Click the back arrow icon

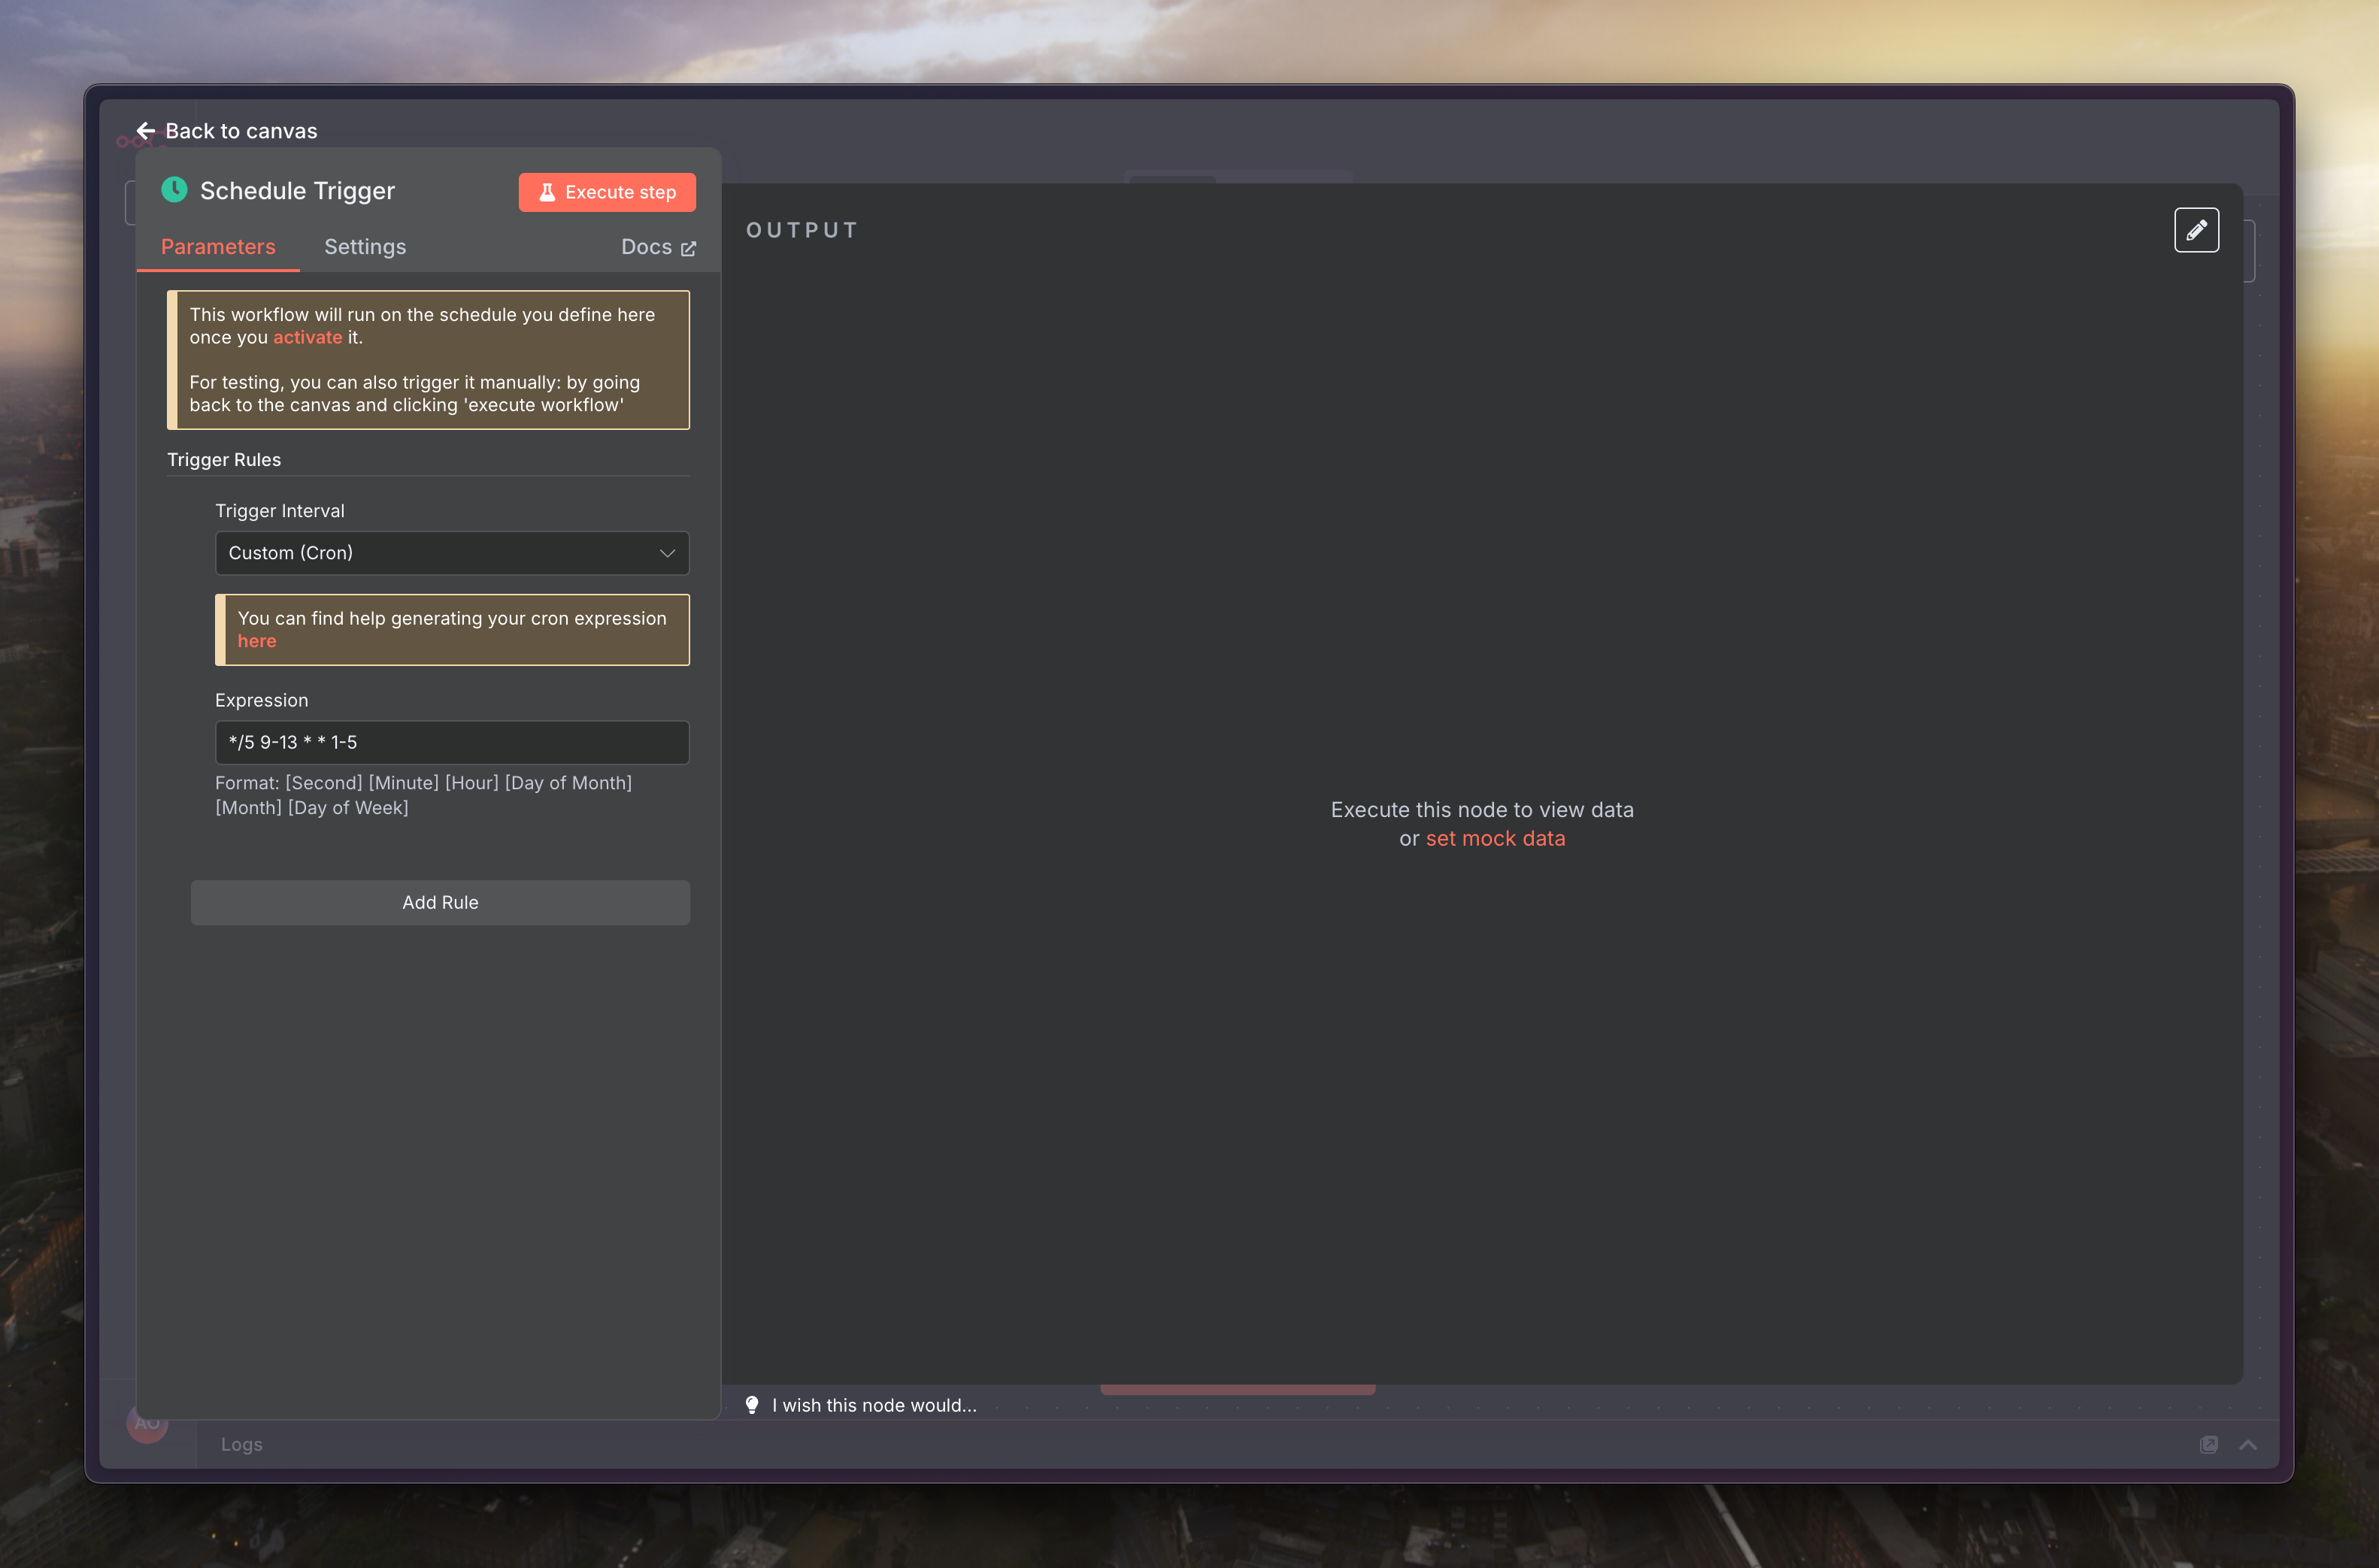[x=146, y=131]
